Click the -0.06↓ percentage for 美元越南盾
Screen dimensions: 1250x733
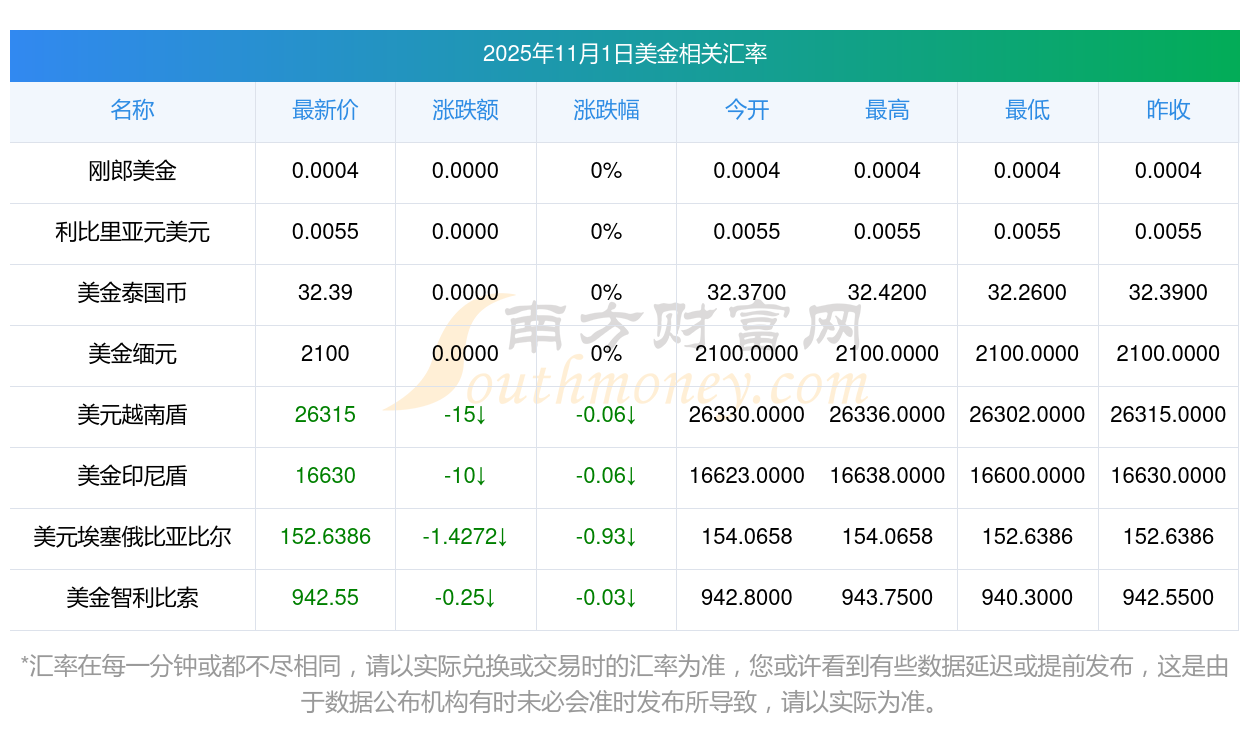pos(606,415)
